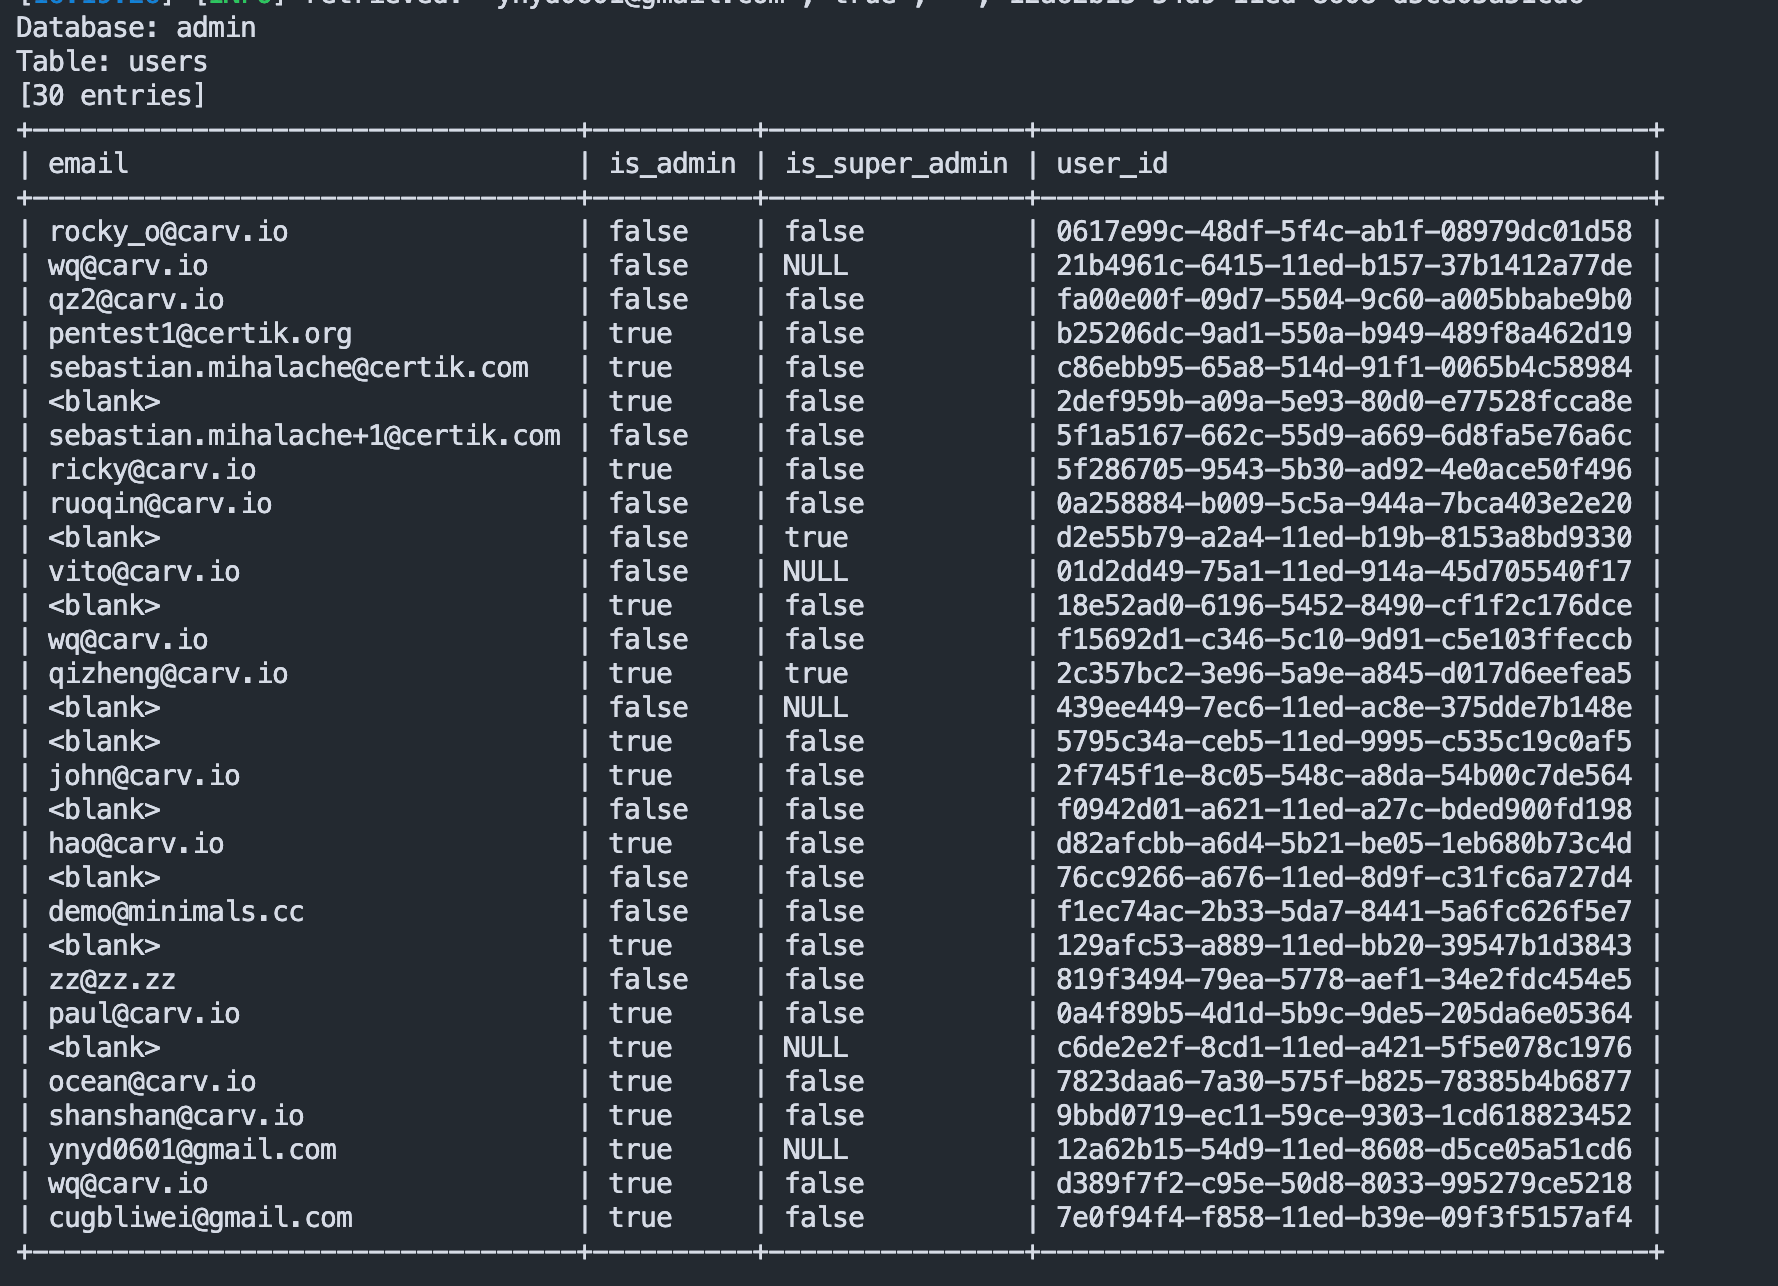1778x1286 pixels.
Task: Click the is_super_admin 'true' in qizheng@carv.io row
Action: click(x=816, y=674)
